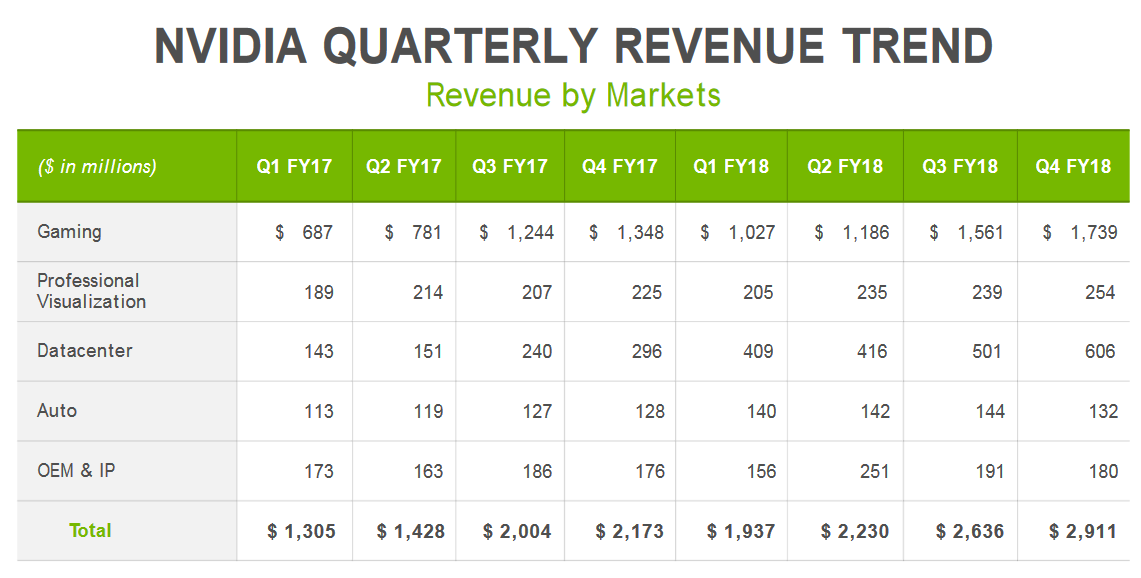Image resolution: width=1141 pixels, height=578 pixels.
Task: Click Professional Visualization value 225
Action: click(x=647, y=293)
